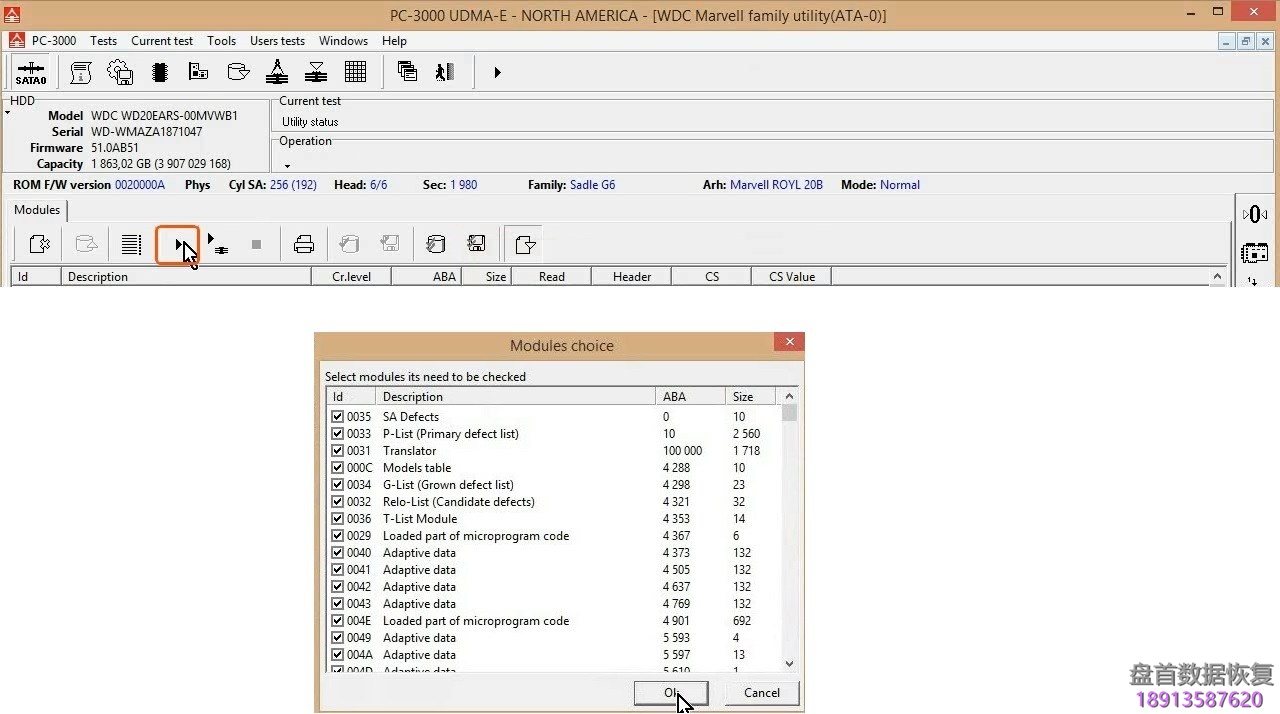Click the walking figure icon in toolbar
The image size is (1280, 714).
[x=445, y=72]
